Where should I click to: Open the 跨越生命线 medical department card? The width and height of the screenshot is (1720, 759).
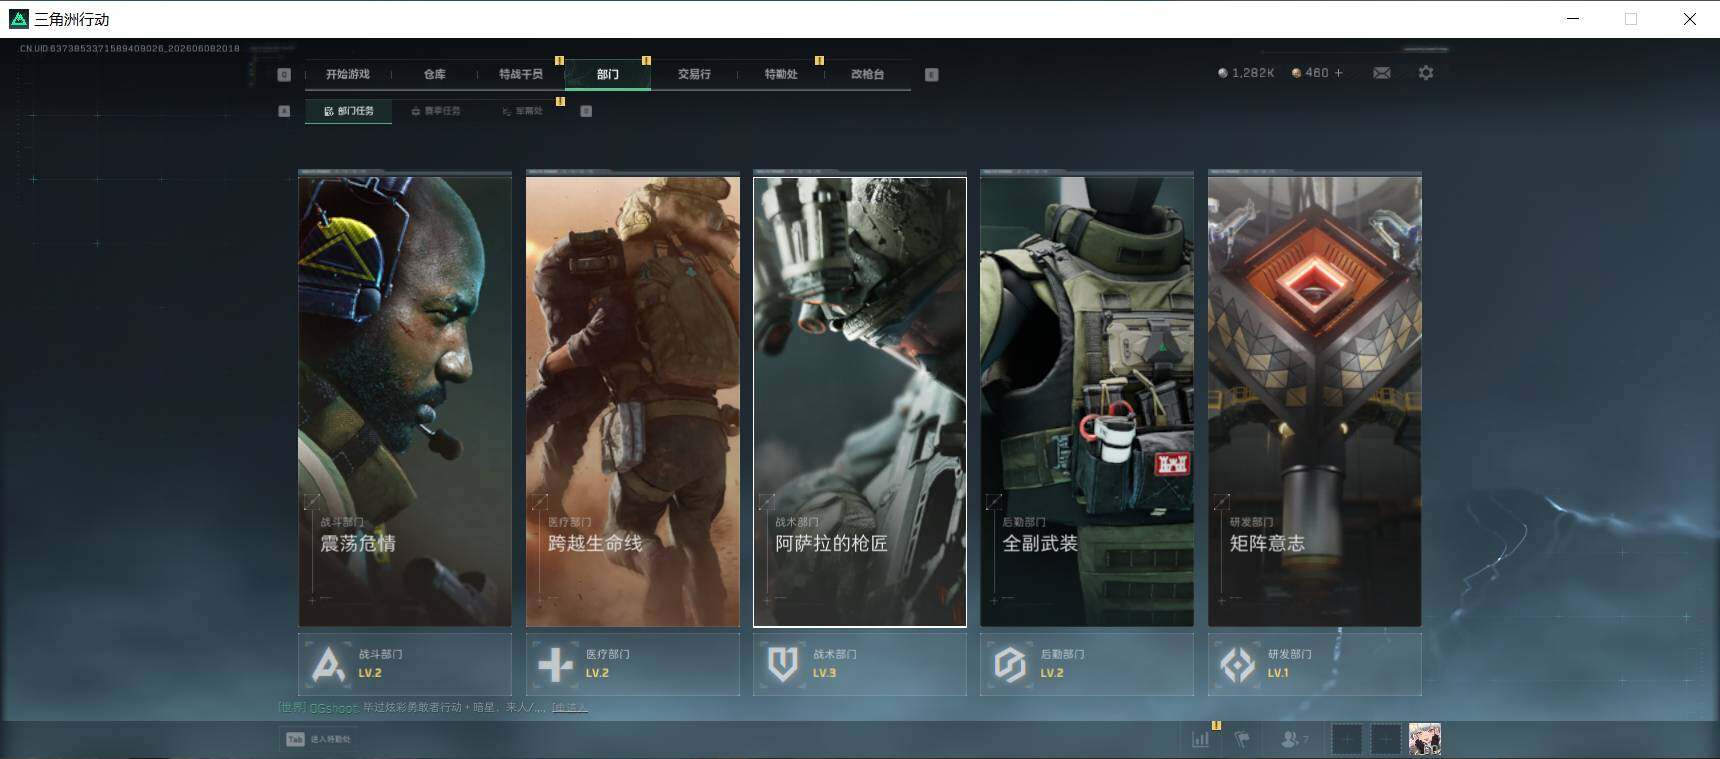[633, 400]
